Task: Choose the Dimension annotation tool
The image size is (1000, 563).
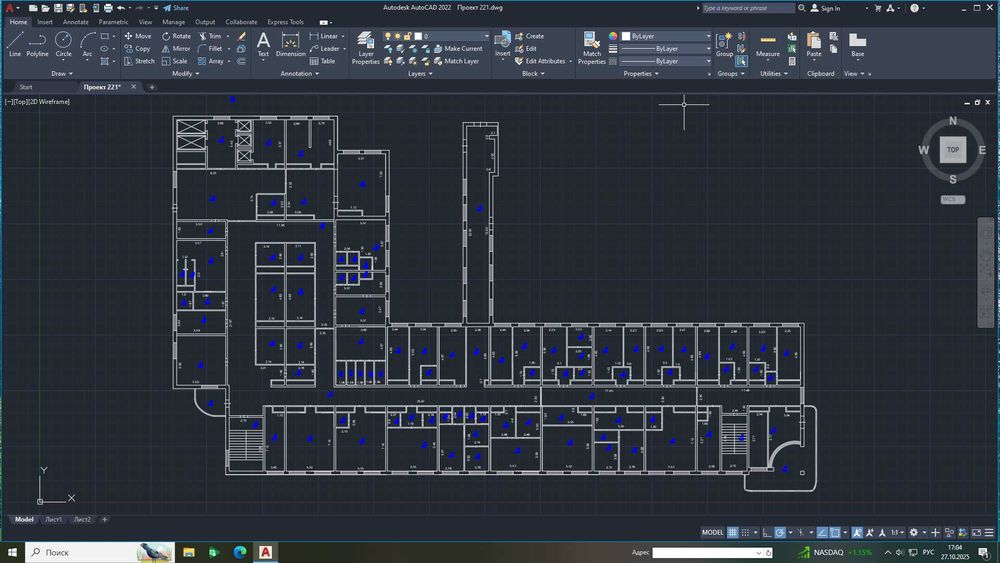Action: click(291, 44)
